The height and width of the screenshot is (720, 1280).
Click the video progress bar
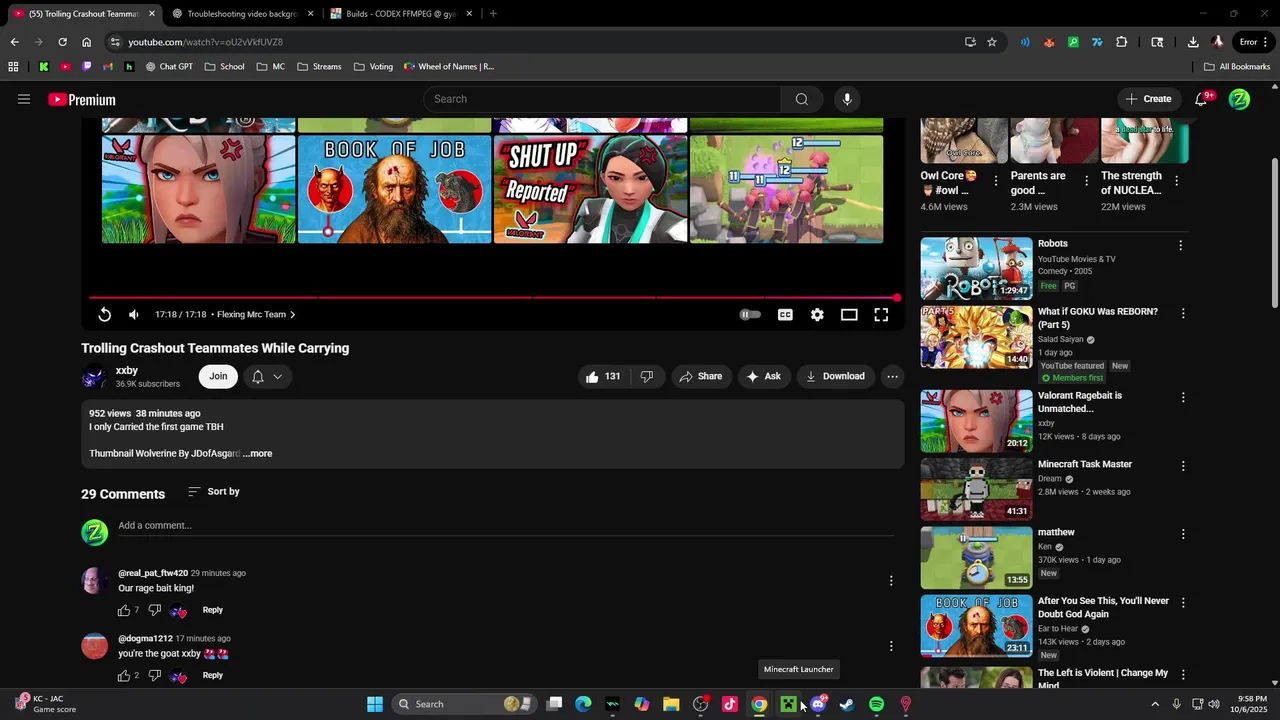click(493, 297)
